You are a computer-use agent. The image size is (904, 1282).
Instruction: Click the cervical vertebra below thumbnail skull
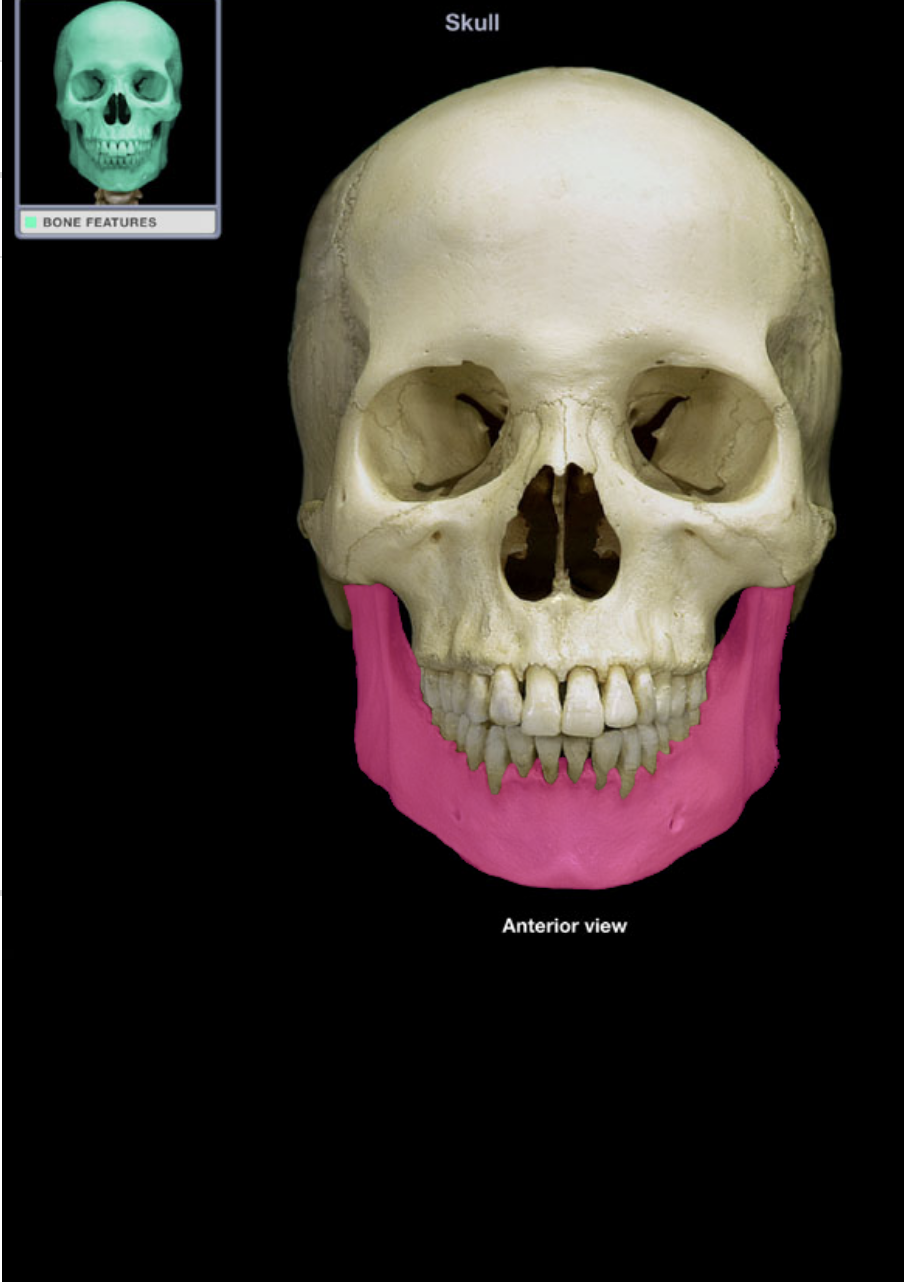118,195
